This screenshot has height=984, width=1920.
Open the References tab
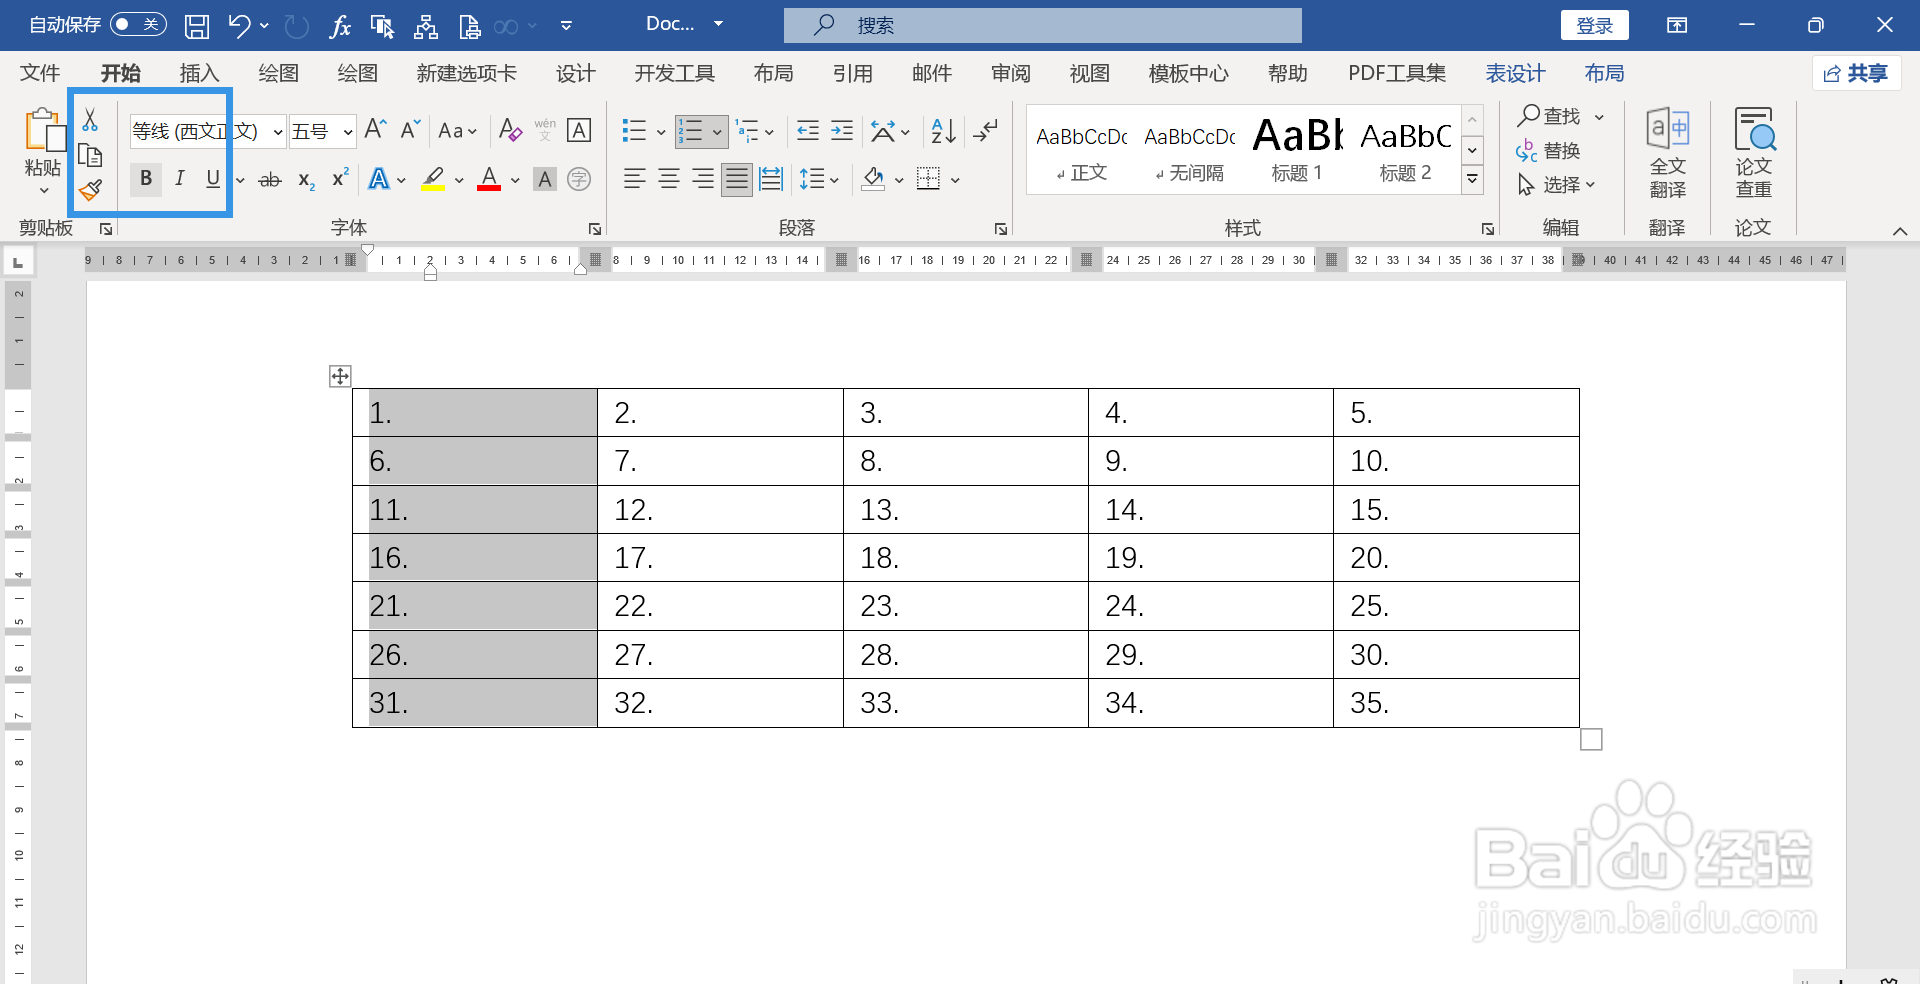(853, 73)
